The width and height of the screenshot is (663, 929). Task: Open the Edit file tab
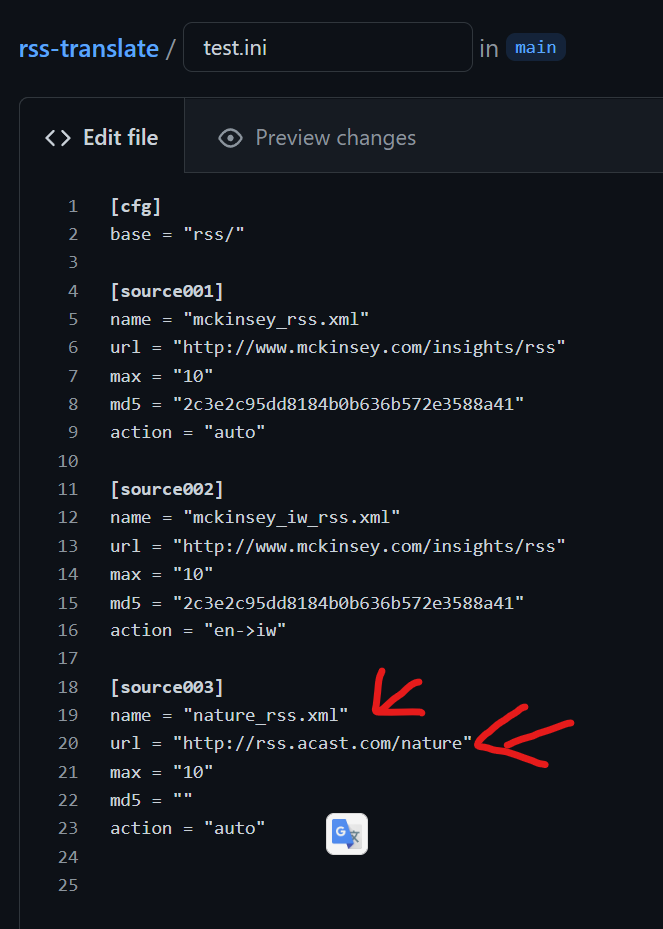[102, 138]
